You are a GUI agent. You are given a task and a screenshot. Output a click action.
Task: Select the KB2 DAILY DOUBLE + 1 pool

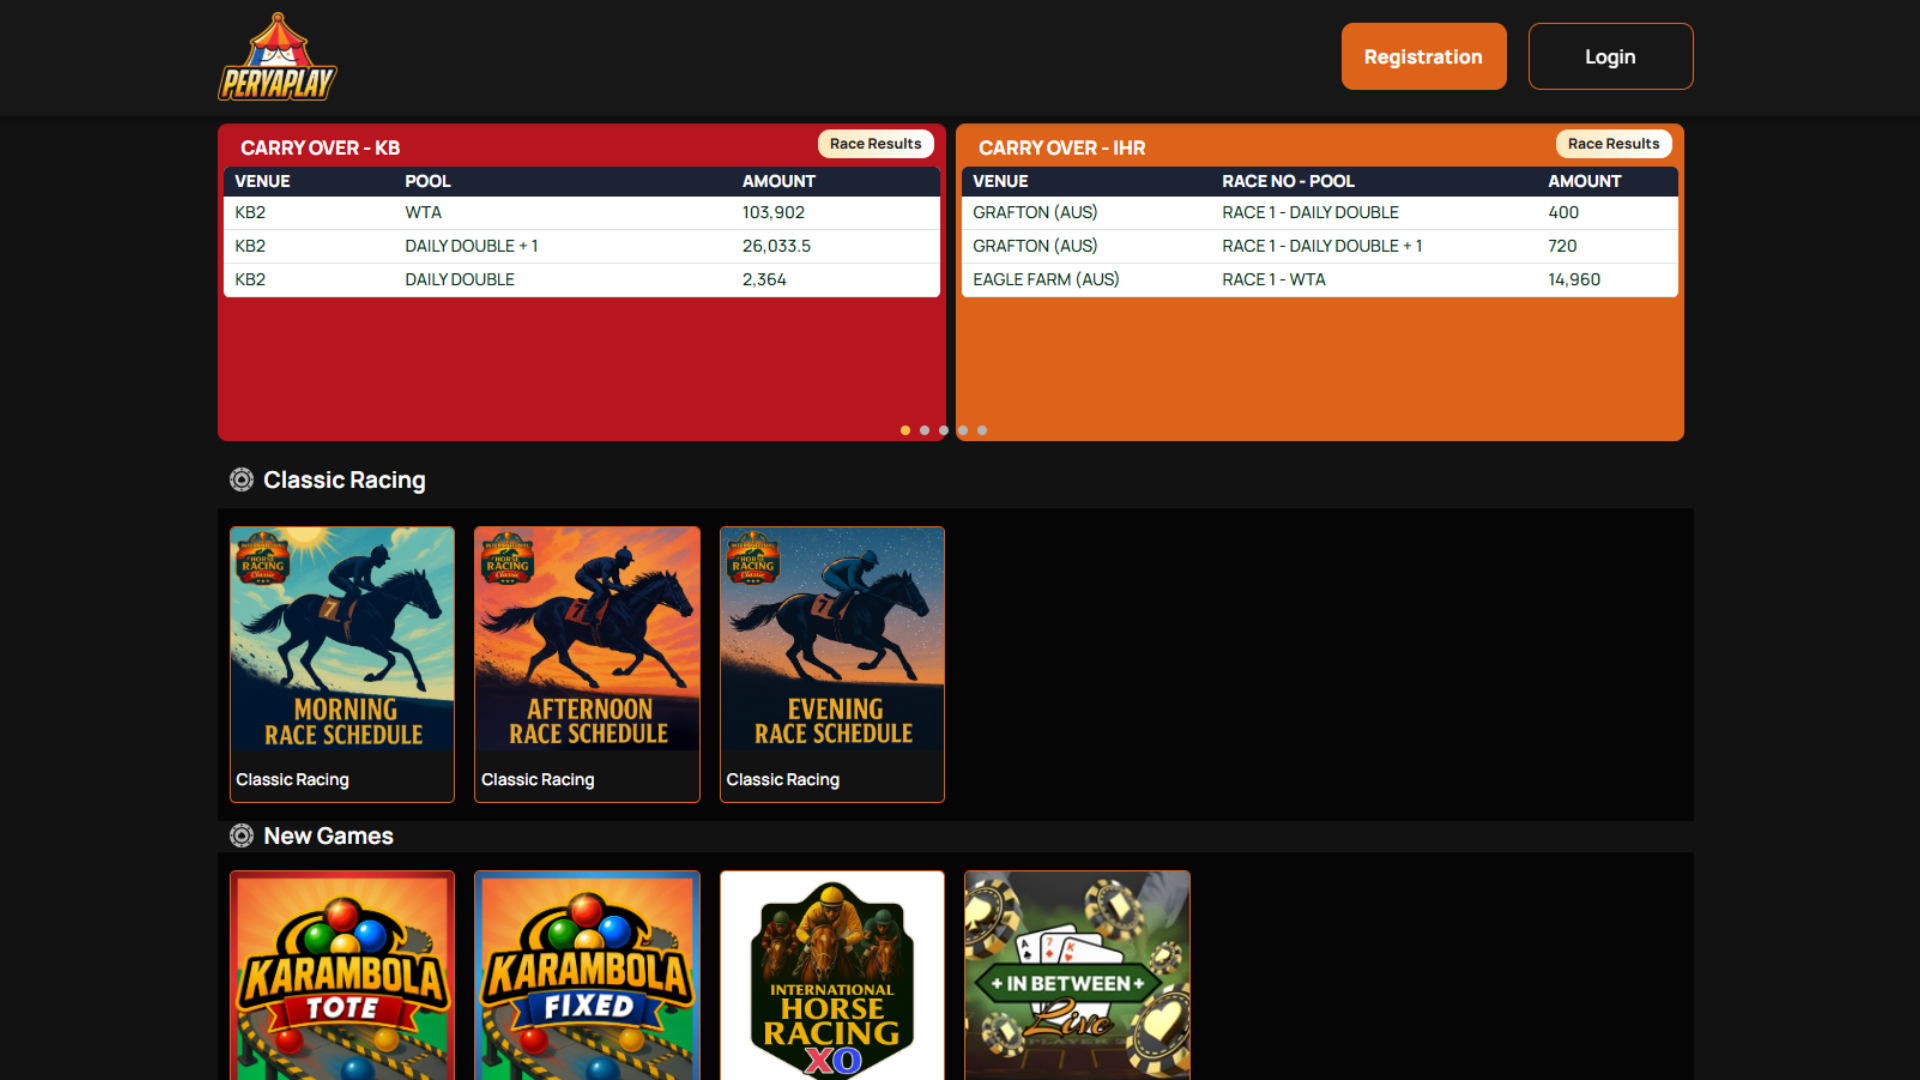(471, 246)
